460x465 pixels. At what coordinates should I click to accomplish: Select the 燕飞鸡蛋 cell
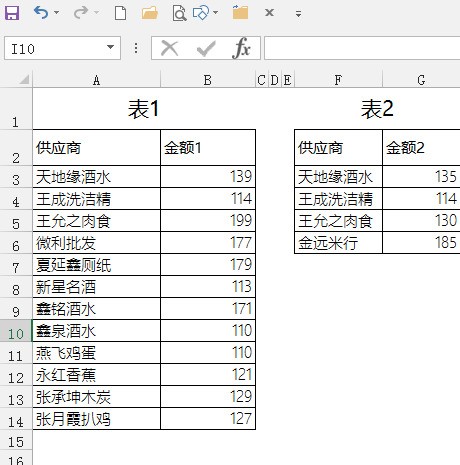[x=96, y=353]
